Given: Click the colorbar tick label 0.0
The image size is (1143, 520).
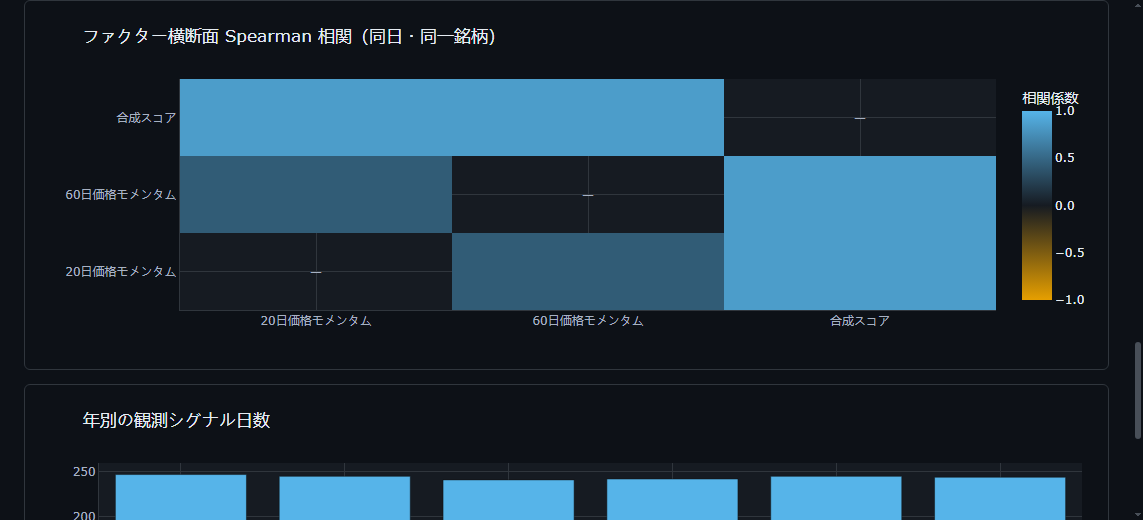Looking at the screenshot, I should [x=1065, y=206].
